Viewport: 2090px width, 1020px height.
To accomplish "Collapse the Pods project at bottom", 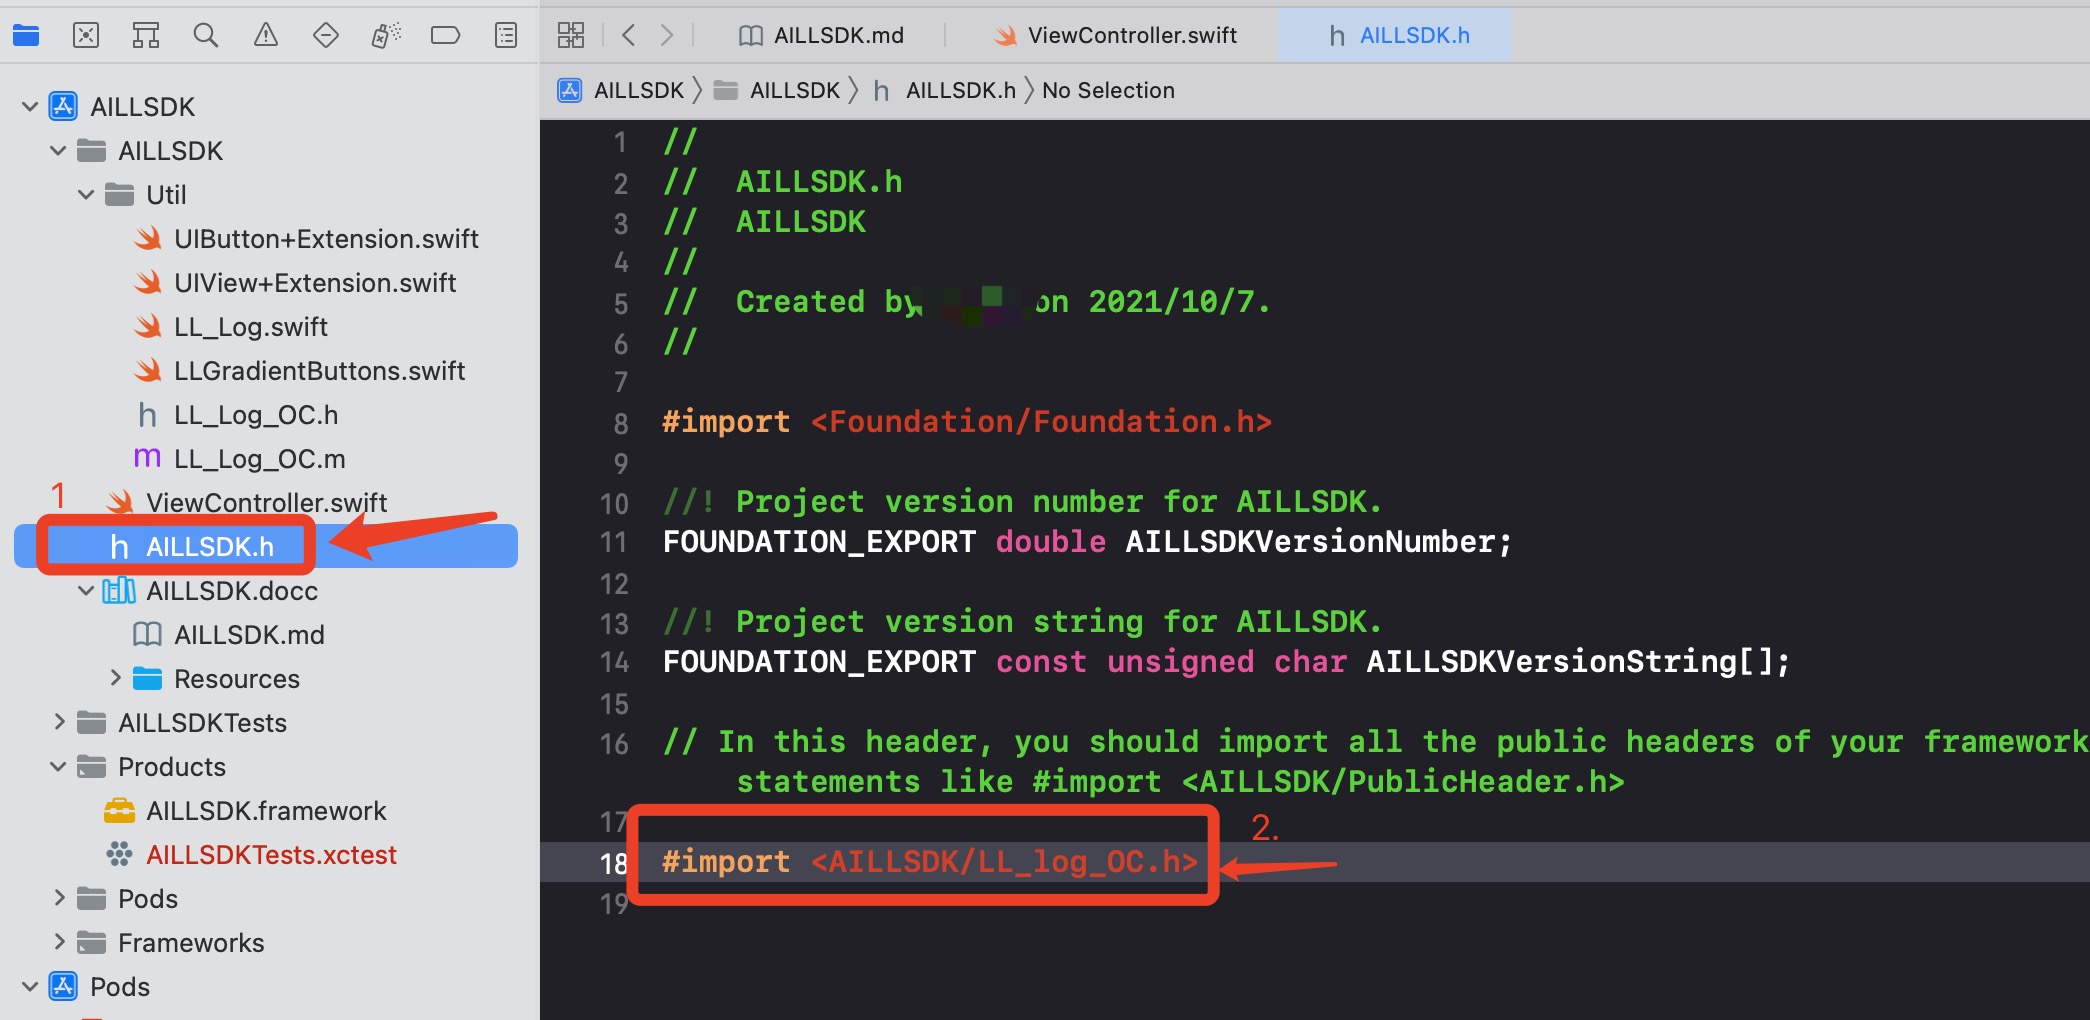I will tap(30, 987).
